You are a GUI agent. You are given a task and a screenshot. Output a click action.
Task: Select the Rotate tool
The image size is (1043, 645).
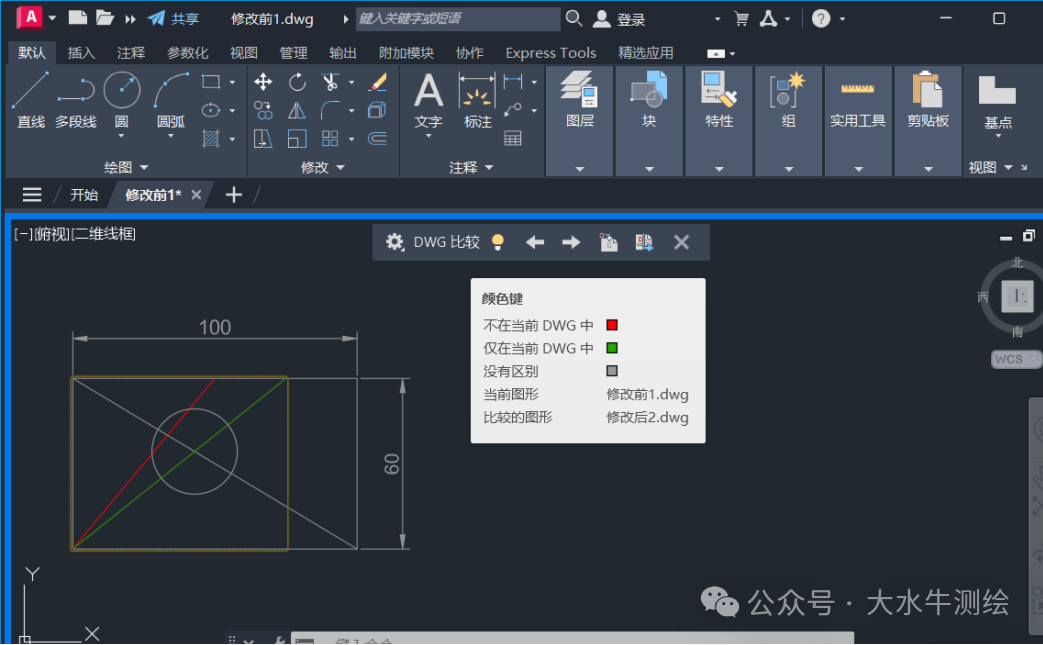pyautogui.click(x=298, y=81)
